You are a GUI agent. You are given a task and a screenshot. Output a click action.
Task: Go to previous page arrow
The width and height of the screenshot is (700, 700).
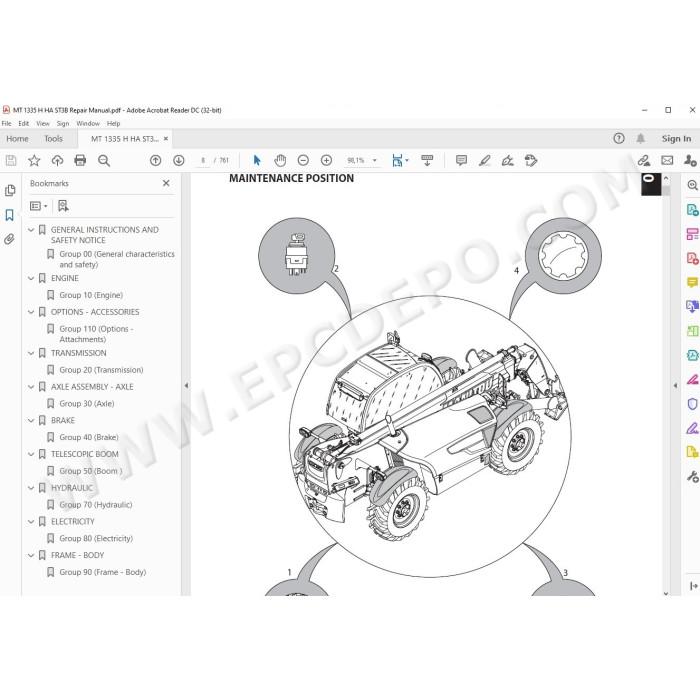pos(155,160)
